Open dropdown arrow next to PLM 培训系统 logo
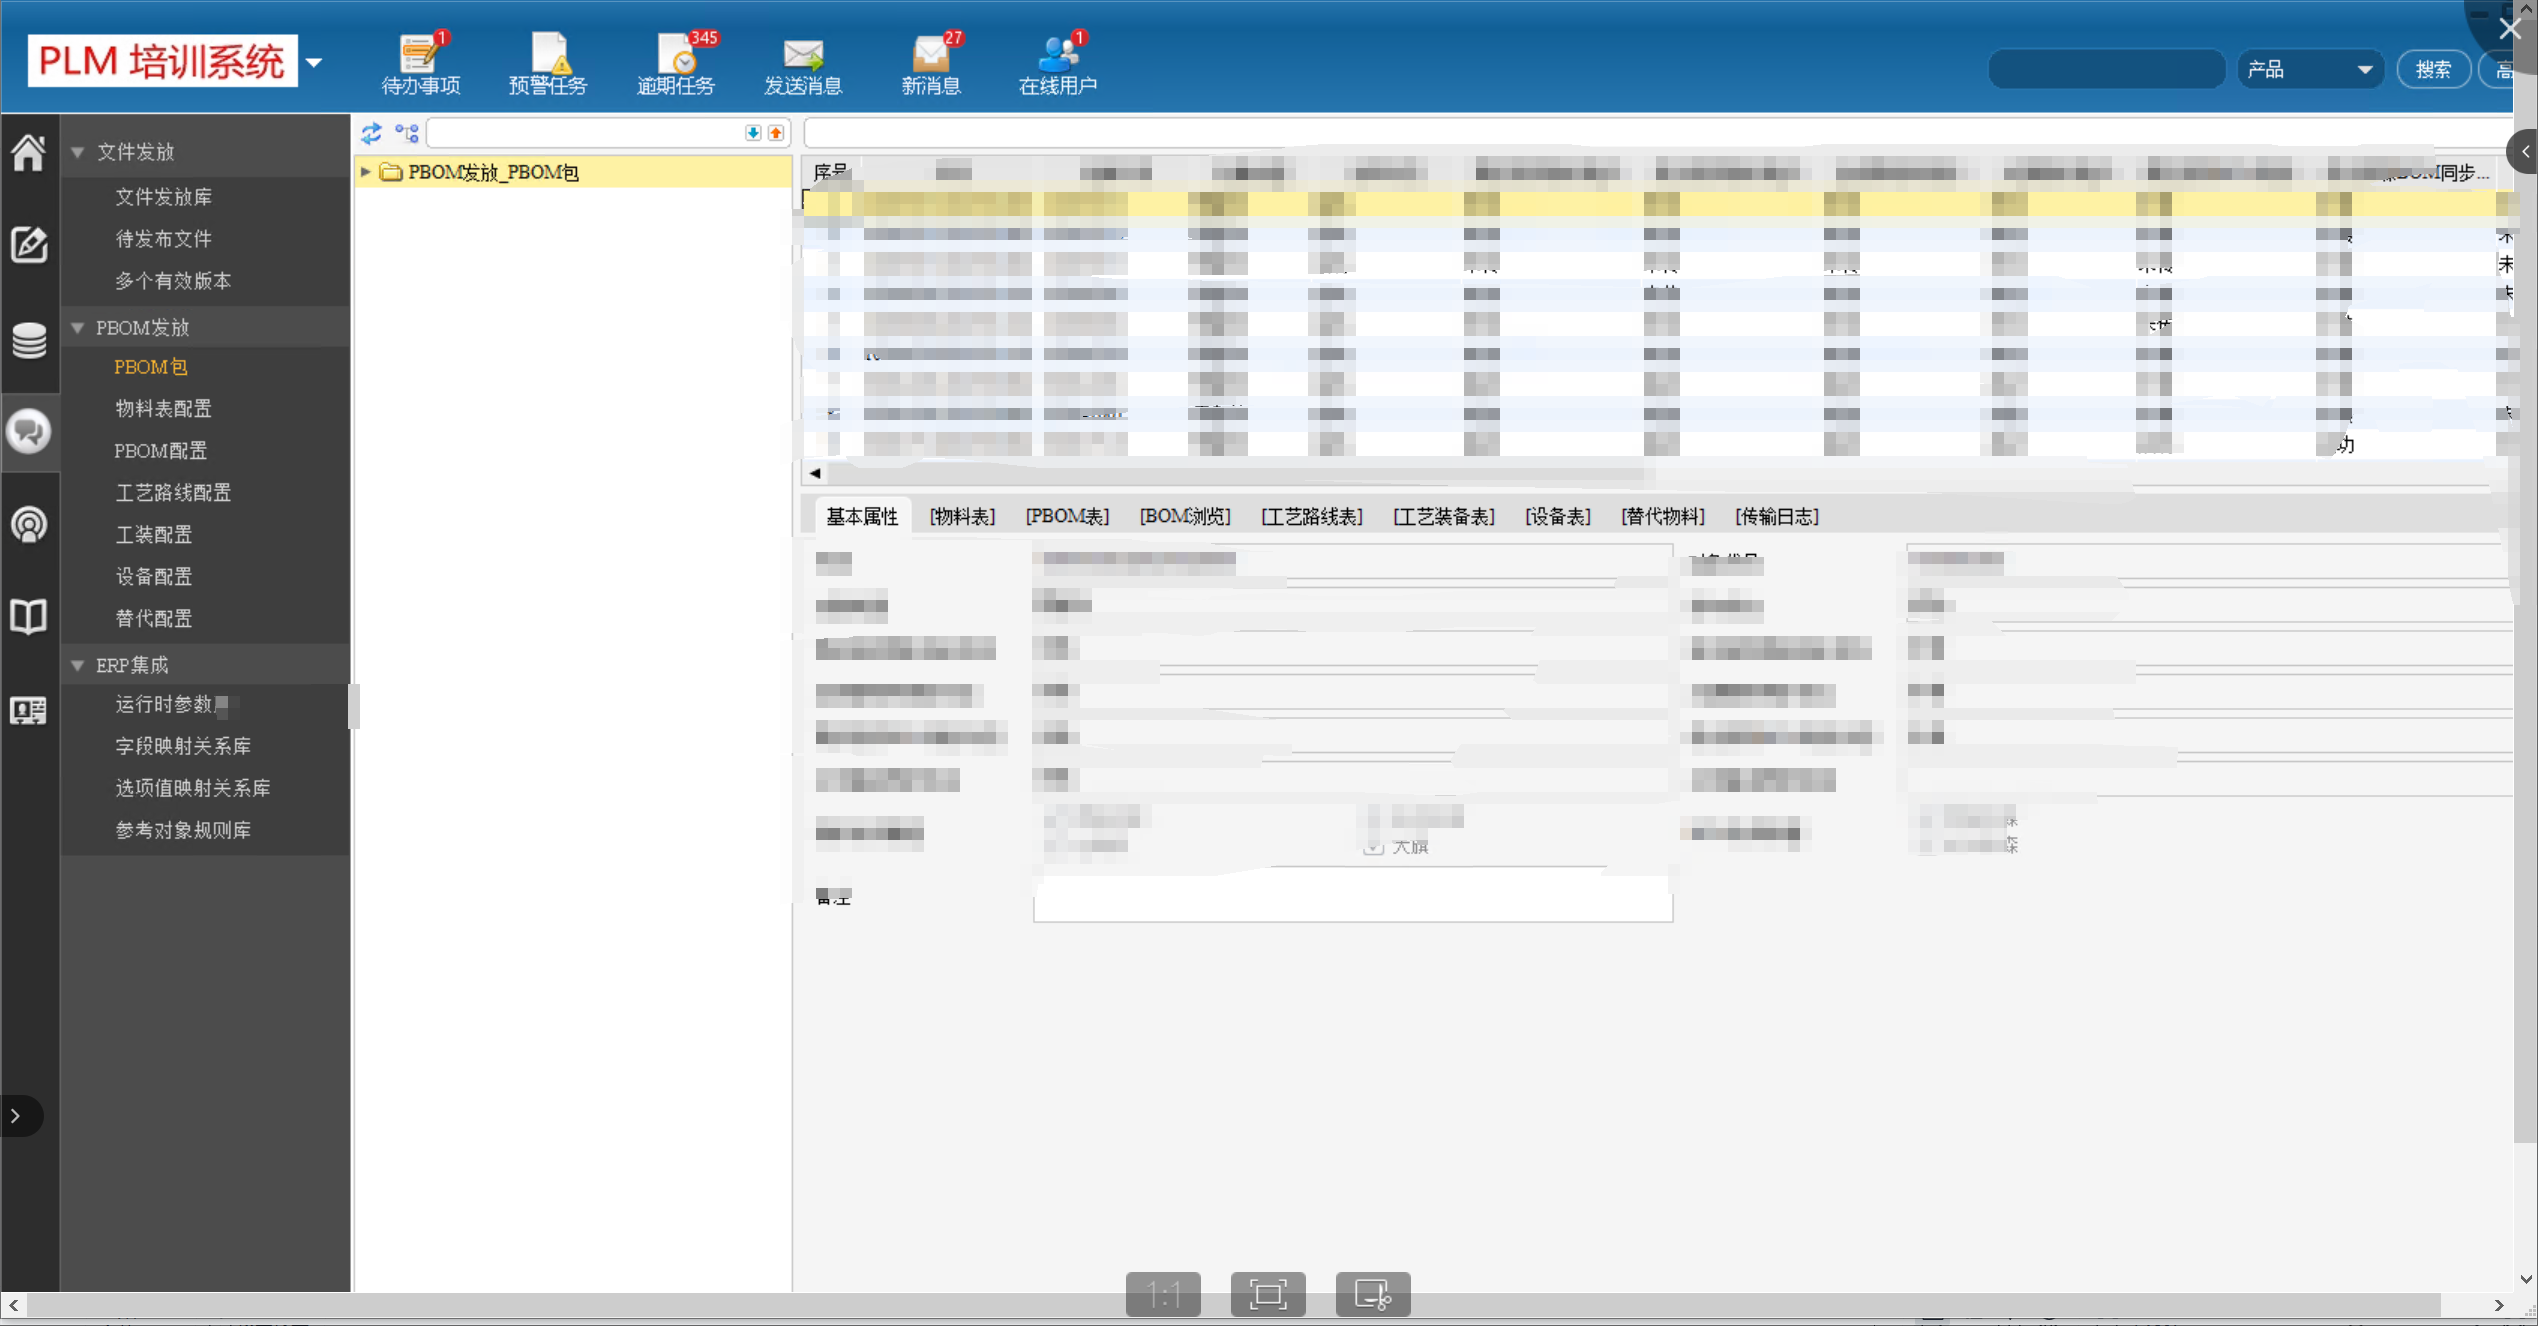Screen dimensions: 2538x1326 pos(314,62)
